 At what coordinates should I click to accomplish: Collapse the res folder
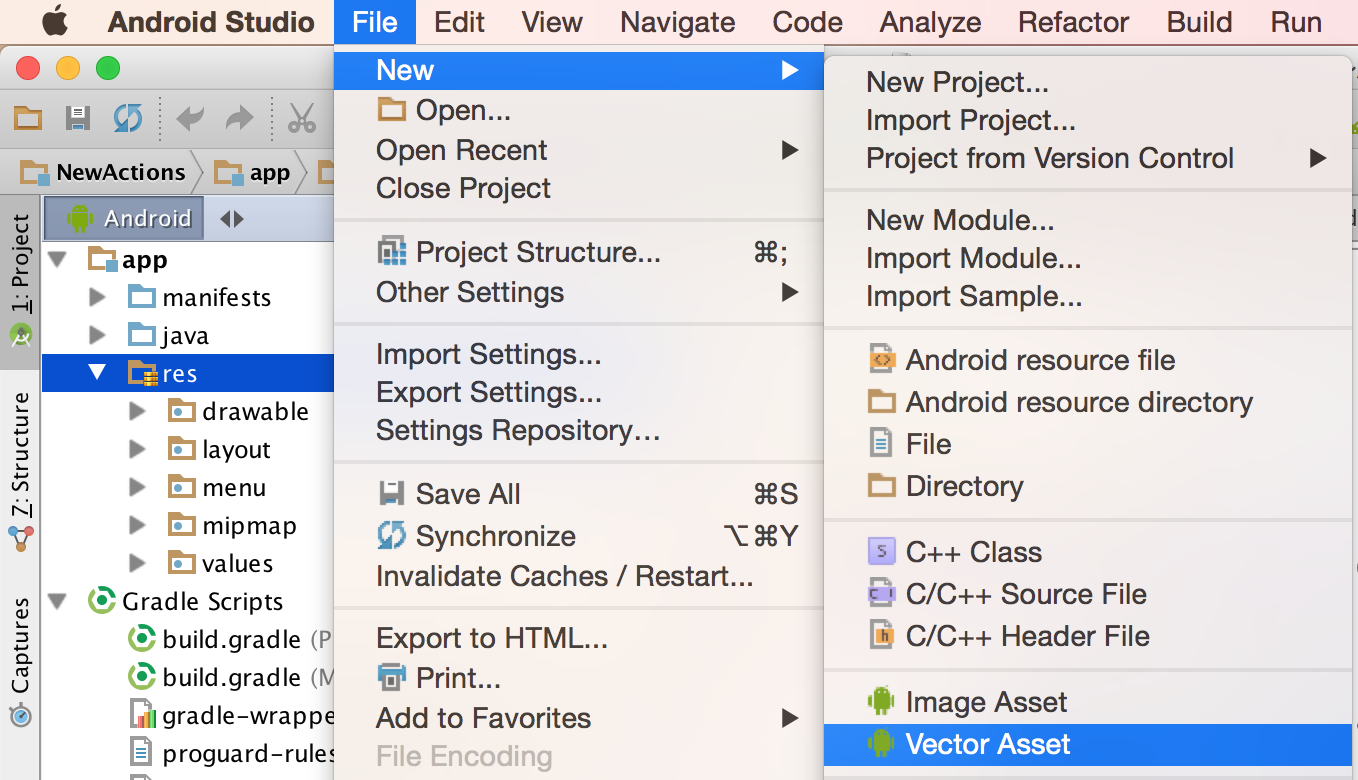click(97, 373)
